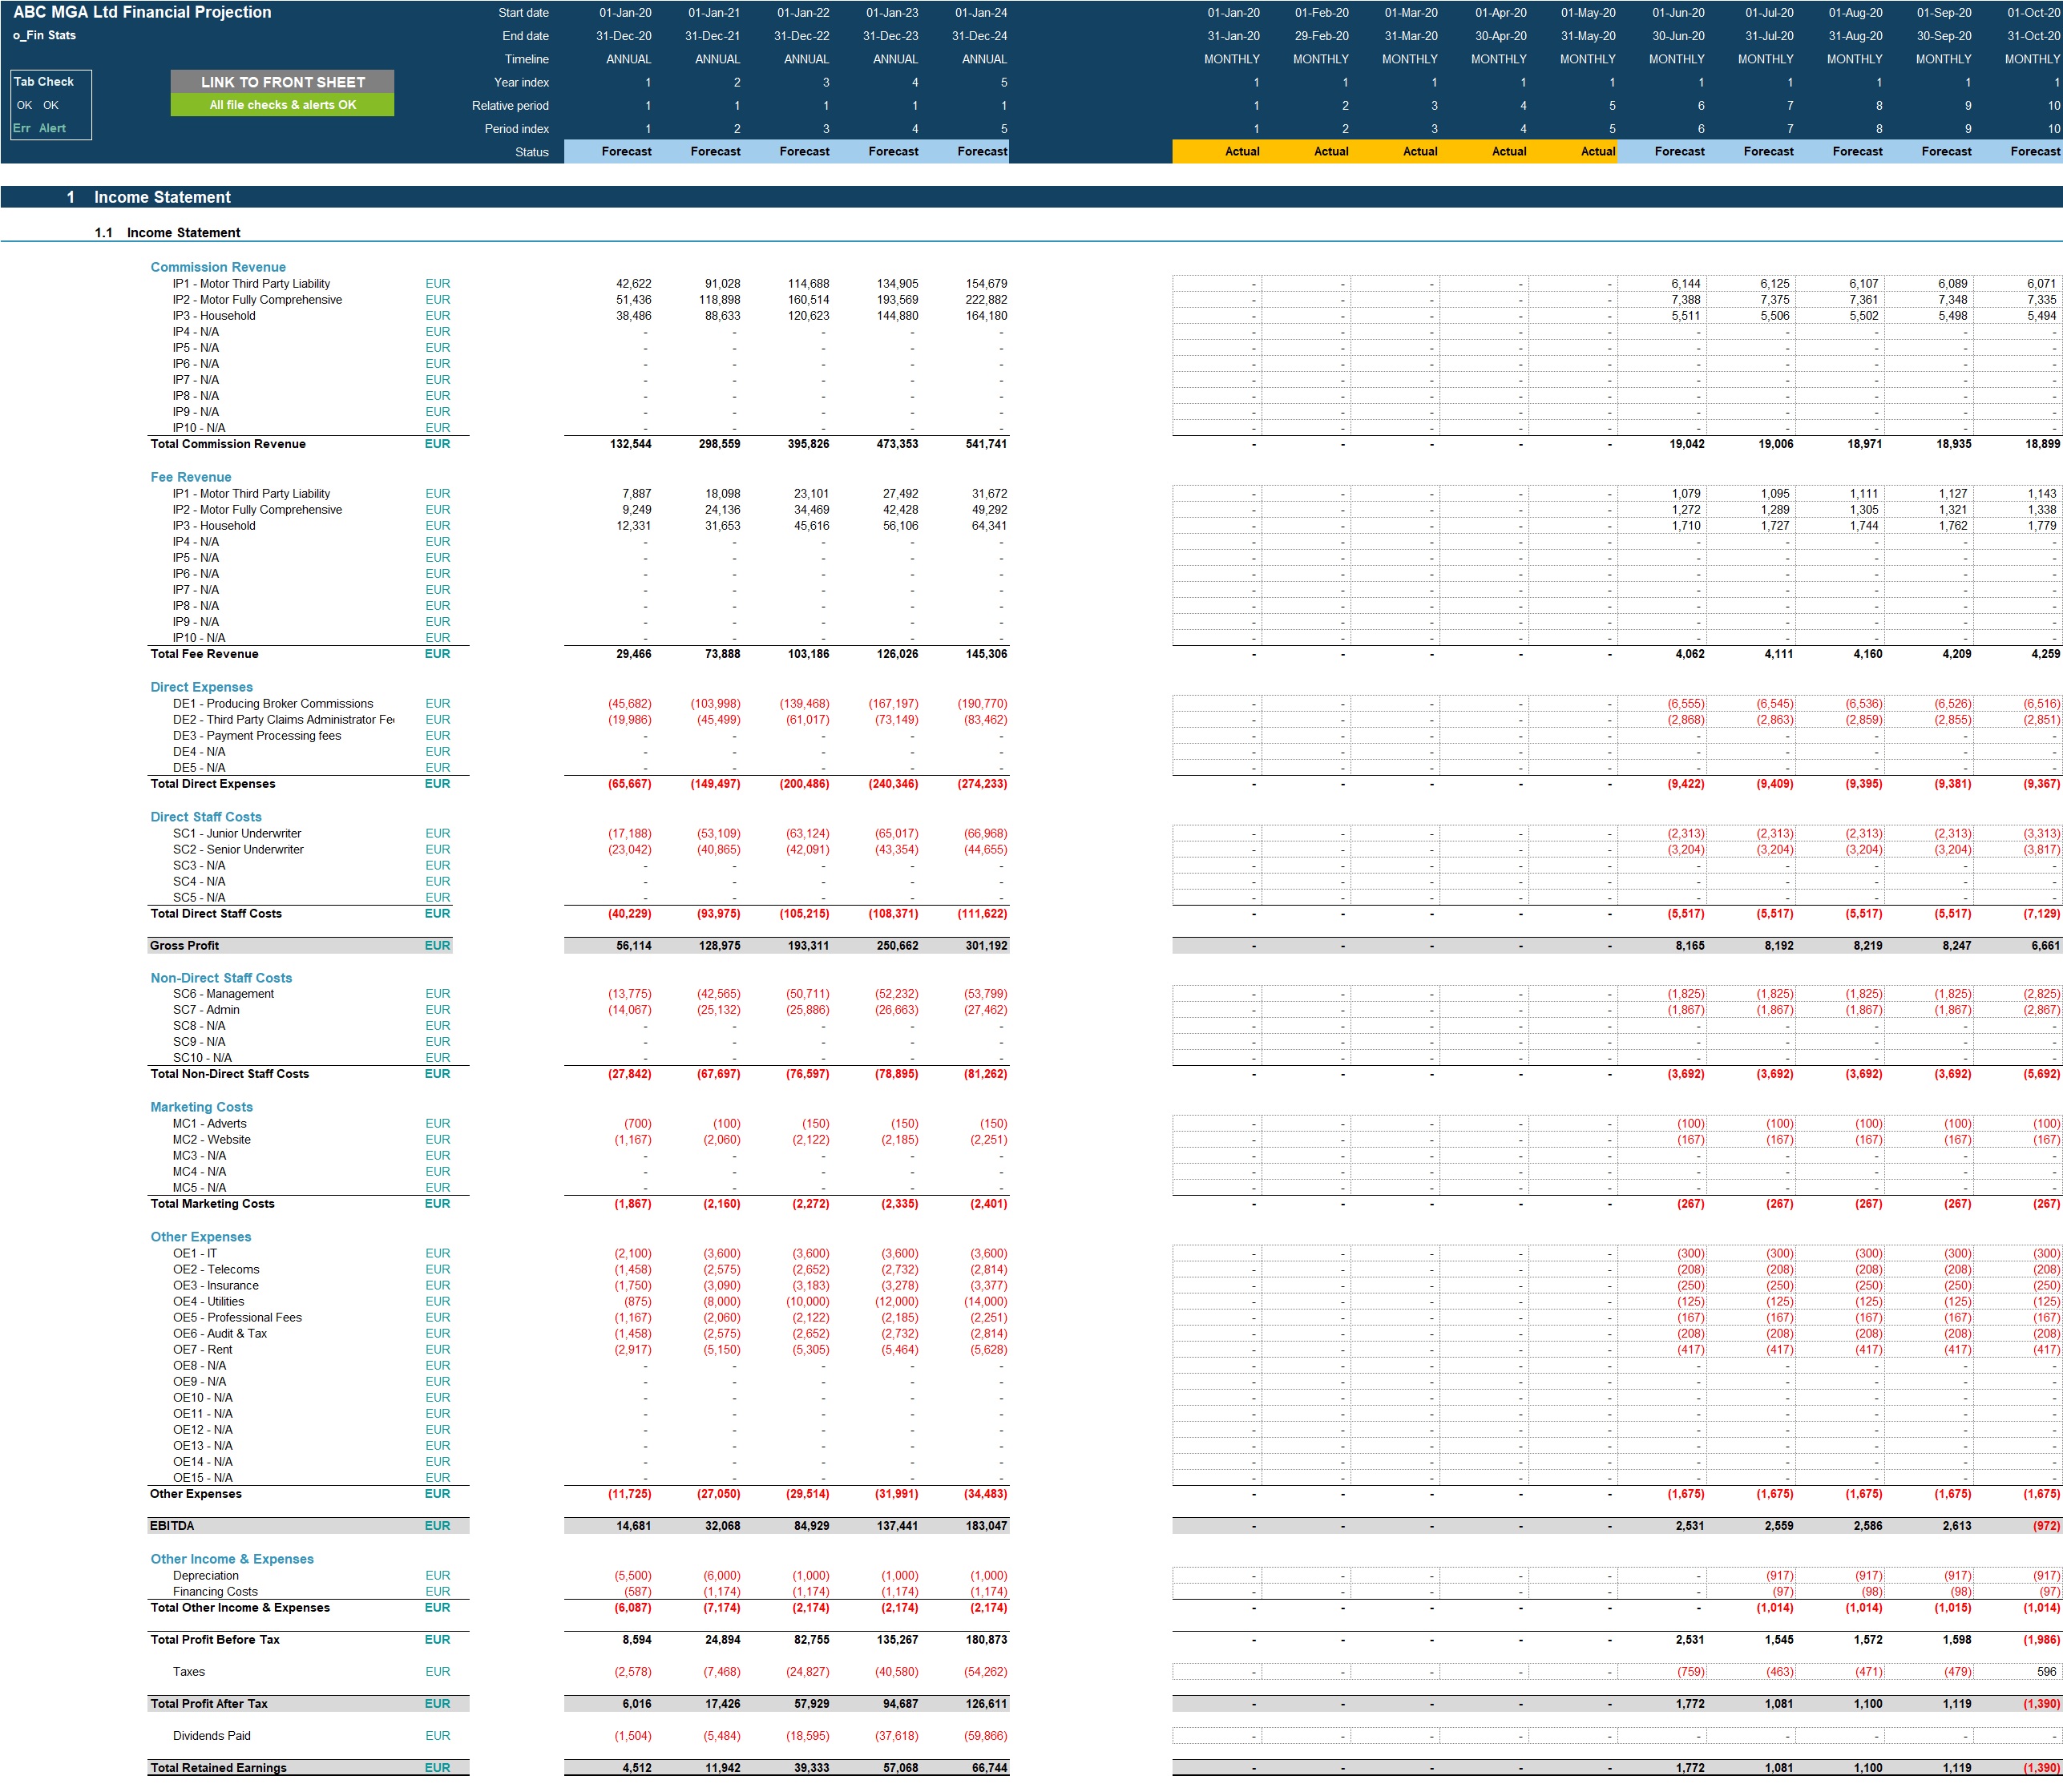The image size is (2063, 1792).
Task: Click the Status row label
Action: pyautogui.click(x=532, y=152)
